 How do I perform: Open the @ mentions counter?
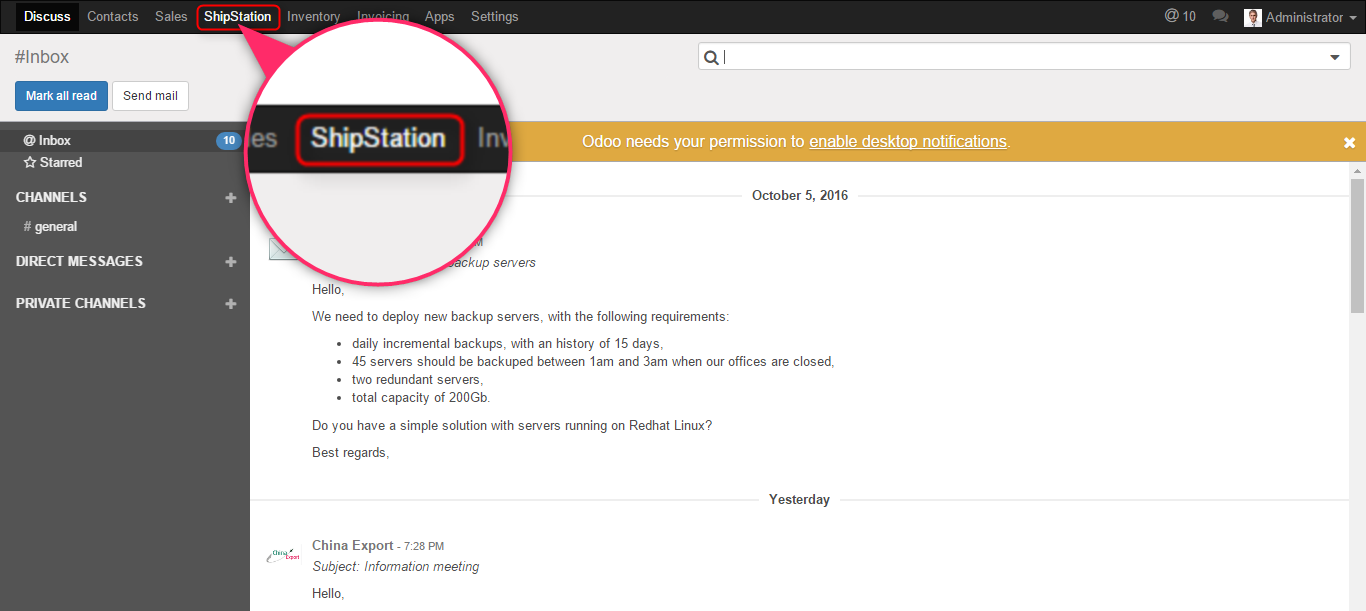click(1180, 17)
